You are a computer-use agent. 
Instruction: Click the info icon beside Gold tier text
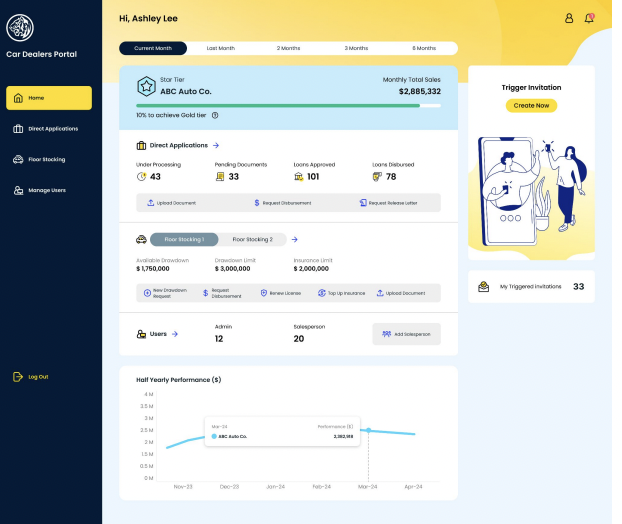coord(215,115)
